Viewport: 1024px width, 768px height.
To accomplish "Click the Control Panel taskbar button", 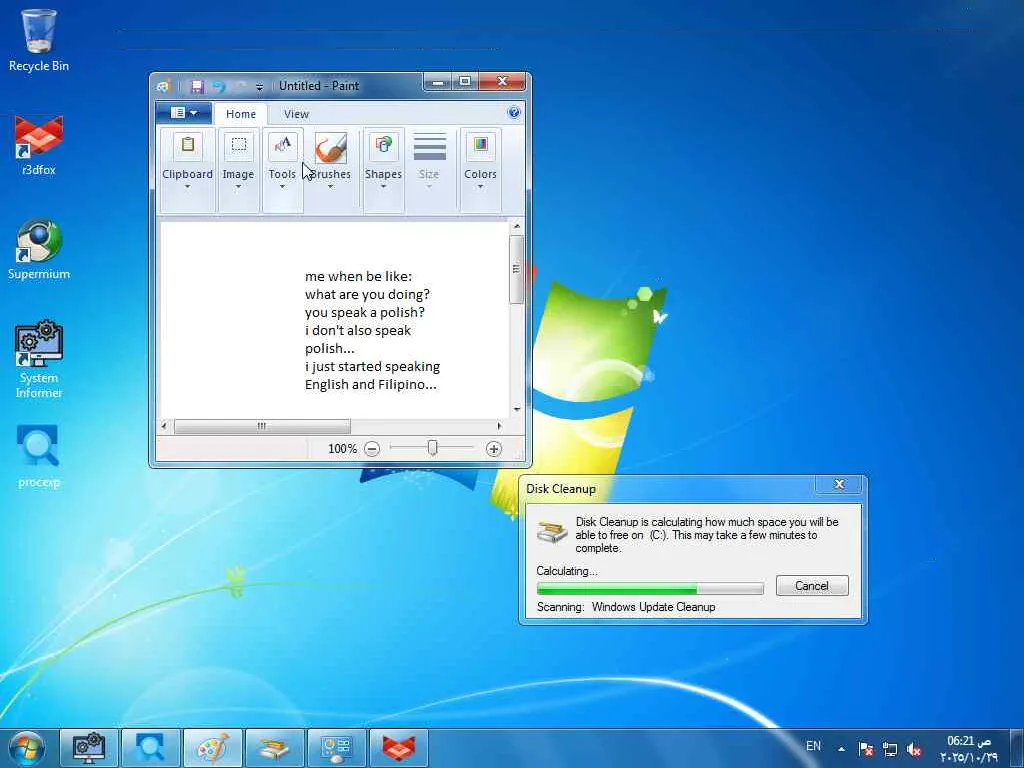I will pyautogui.click(x=337, y=748).
